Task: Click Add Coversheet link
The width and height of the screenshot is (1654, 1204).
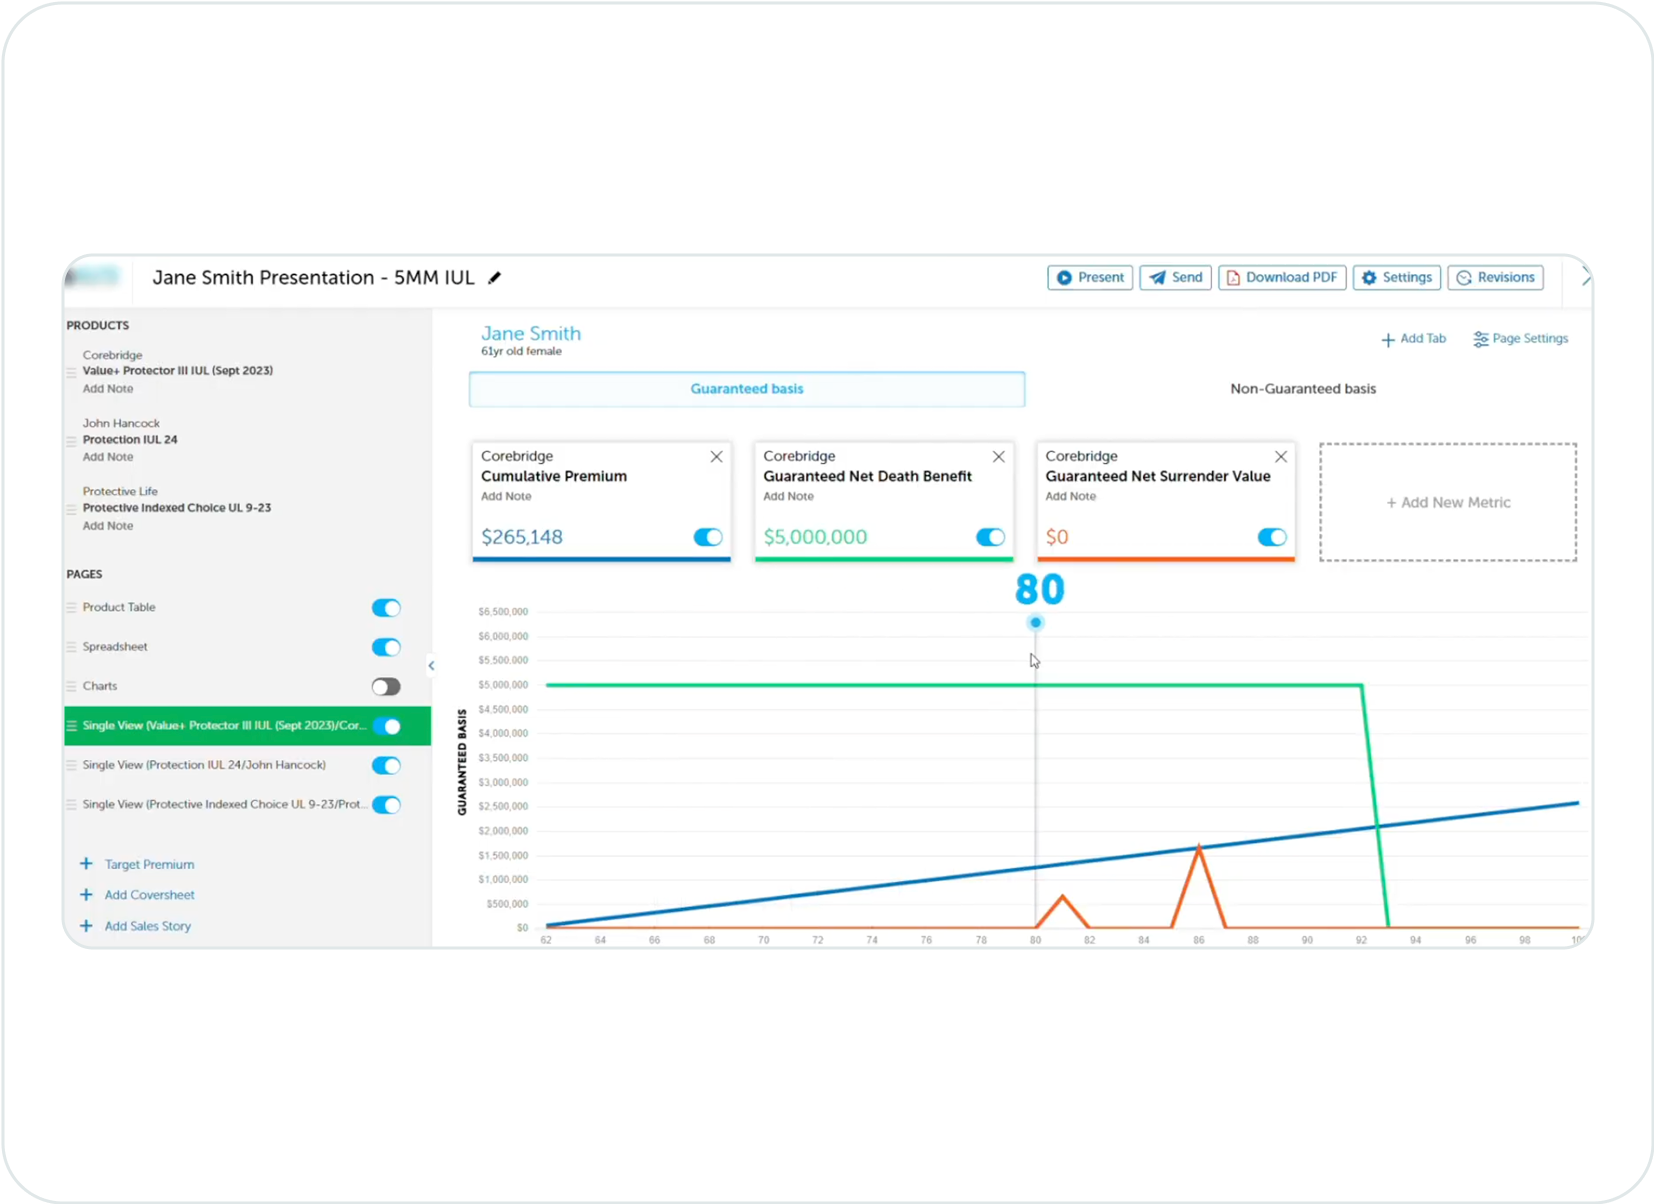Action: (x=138, y=895)
